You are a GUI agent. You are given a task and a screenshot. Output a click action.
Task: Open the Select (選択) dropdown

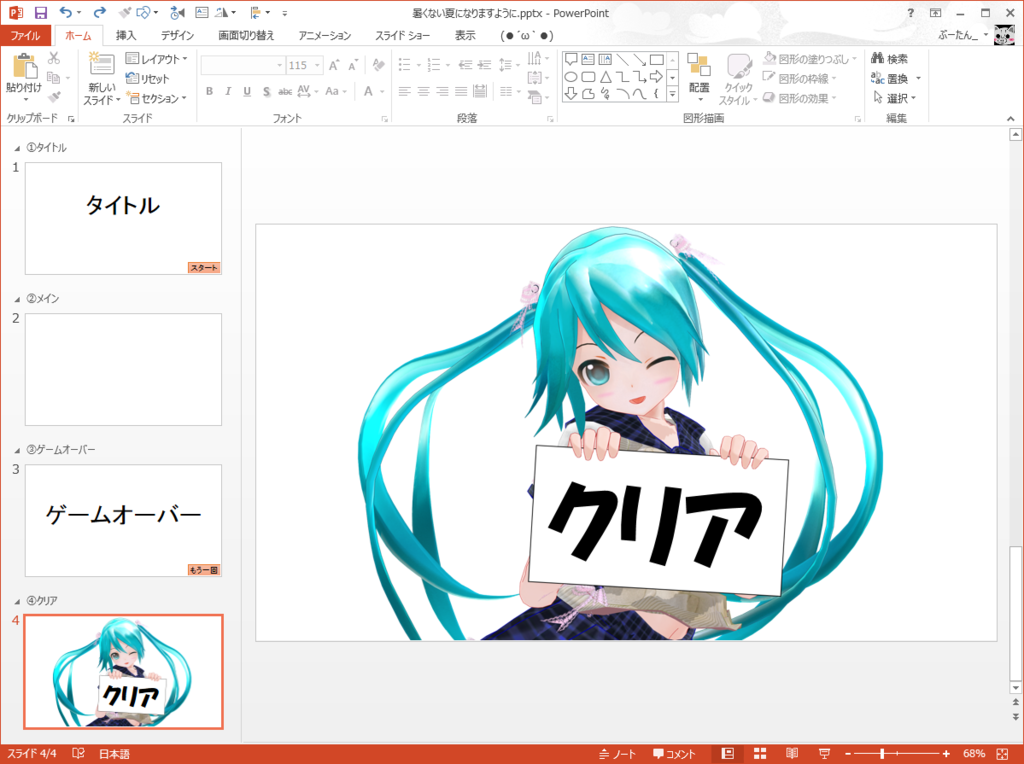tap(895, 98)
